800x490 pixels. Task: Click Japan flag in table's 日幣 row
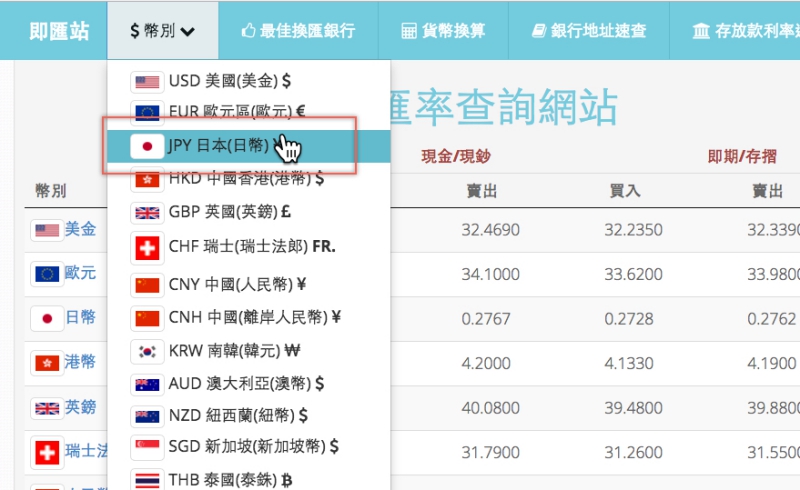point(47,319)
